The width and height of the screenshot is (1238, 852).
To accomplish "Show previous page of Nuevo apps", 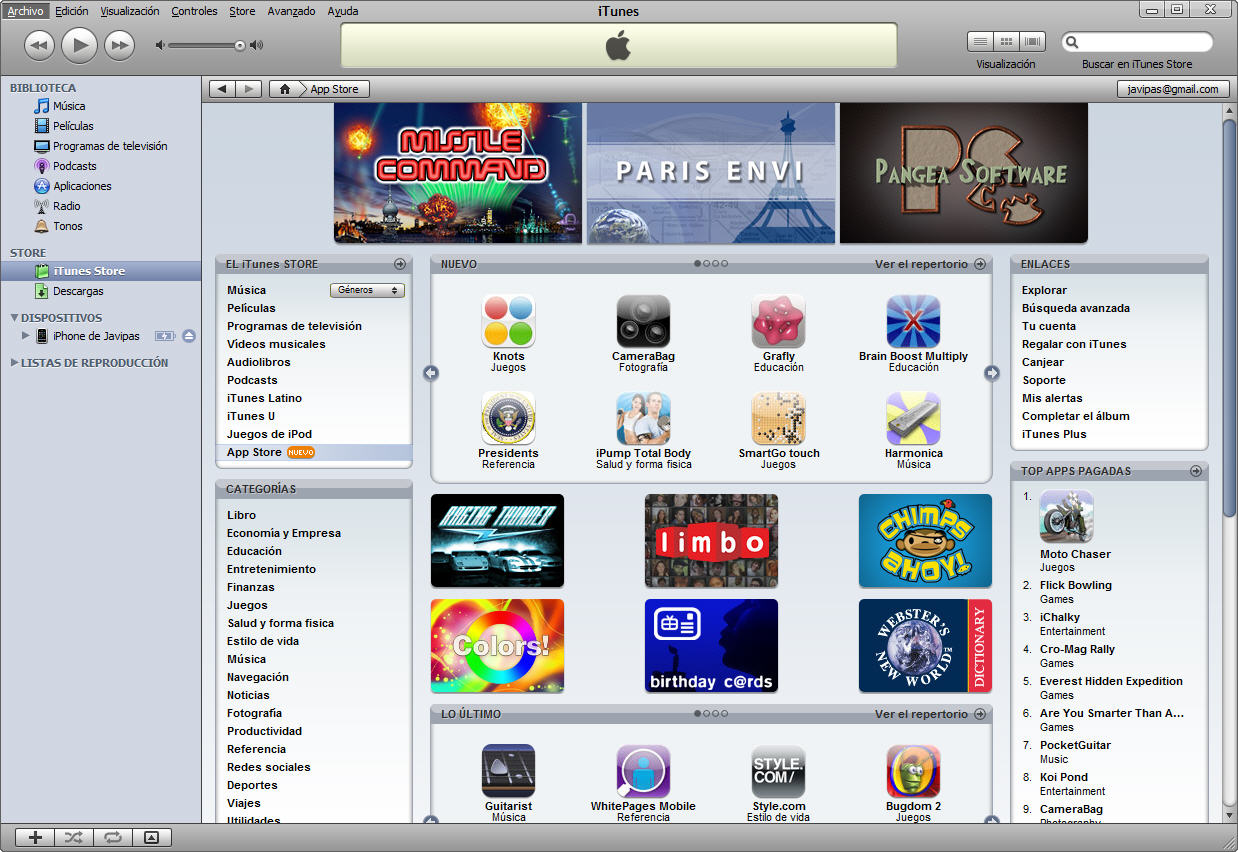I will click(x=431, y=373).
